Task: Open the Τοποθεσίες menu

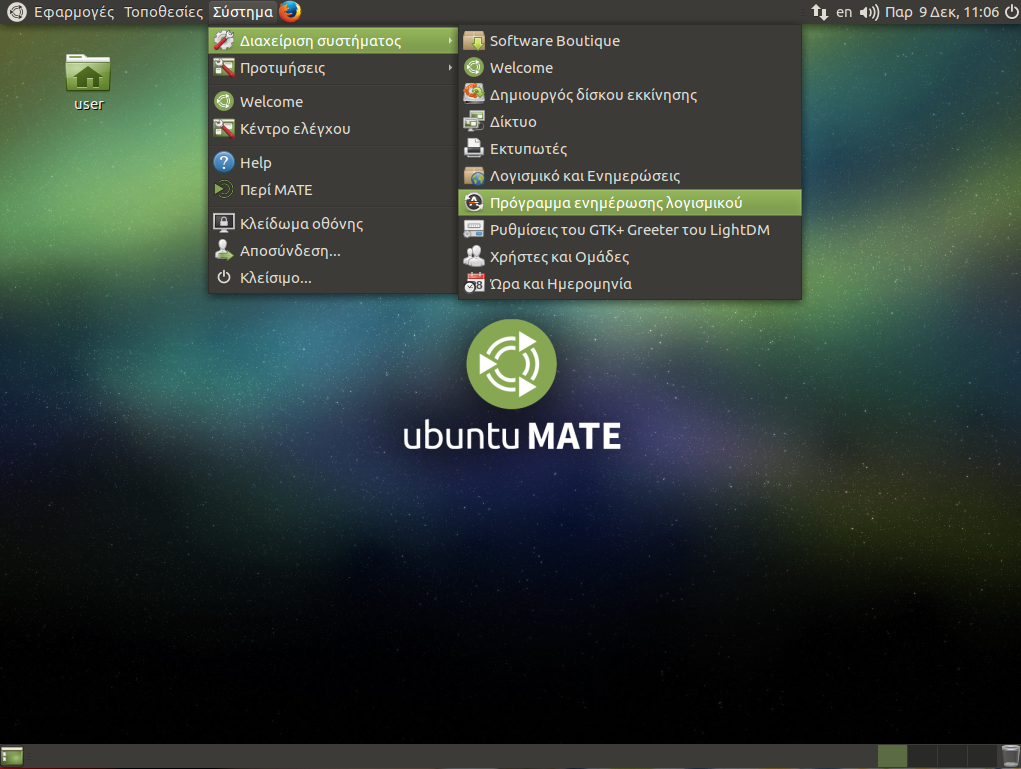Action: [x=164, y=12]
